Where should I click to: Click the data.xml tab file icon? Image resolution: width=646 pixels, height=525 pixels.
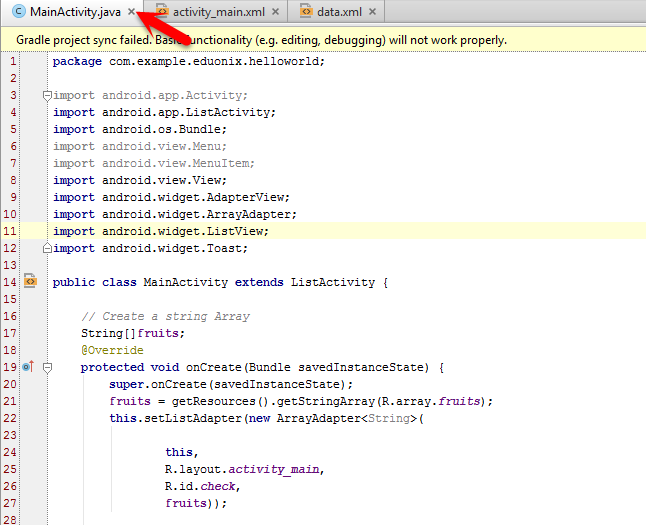tap(306, 11)
